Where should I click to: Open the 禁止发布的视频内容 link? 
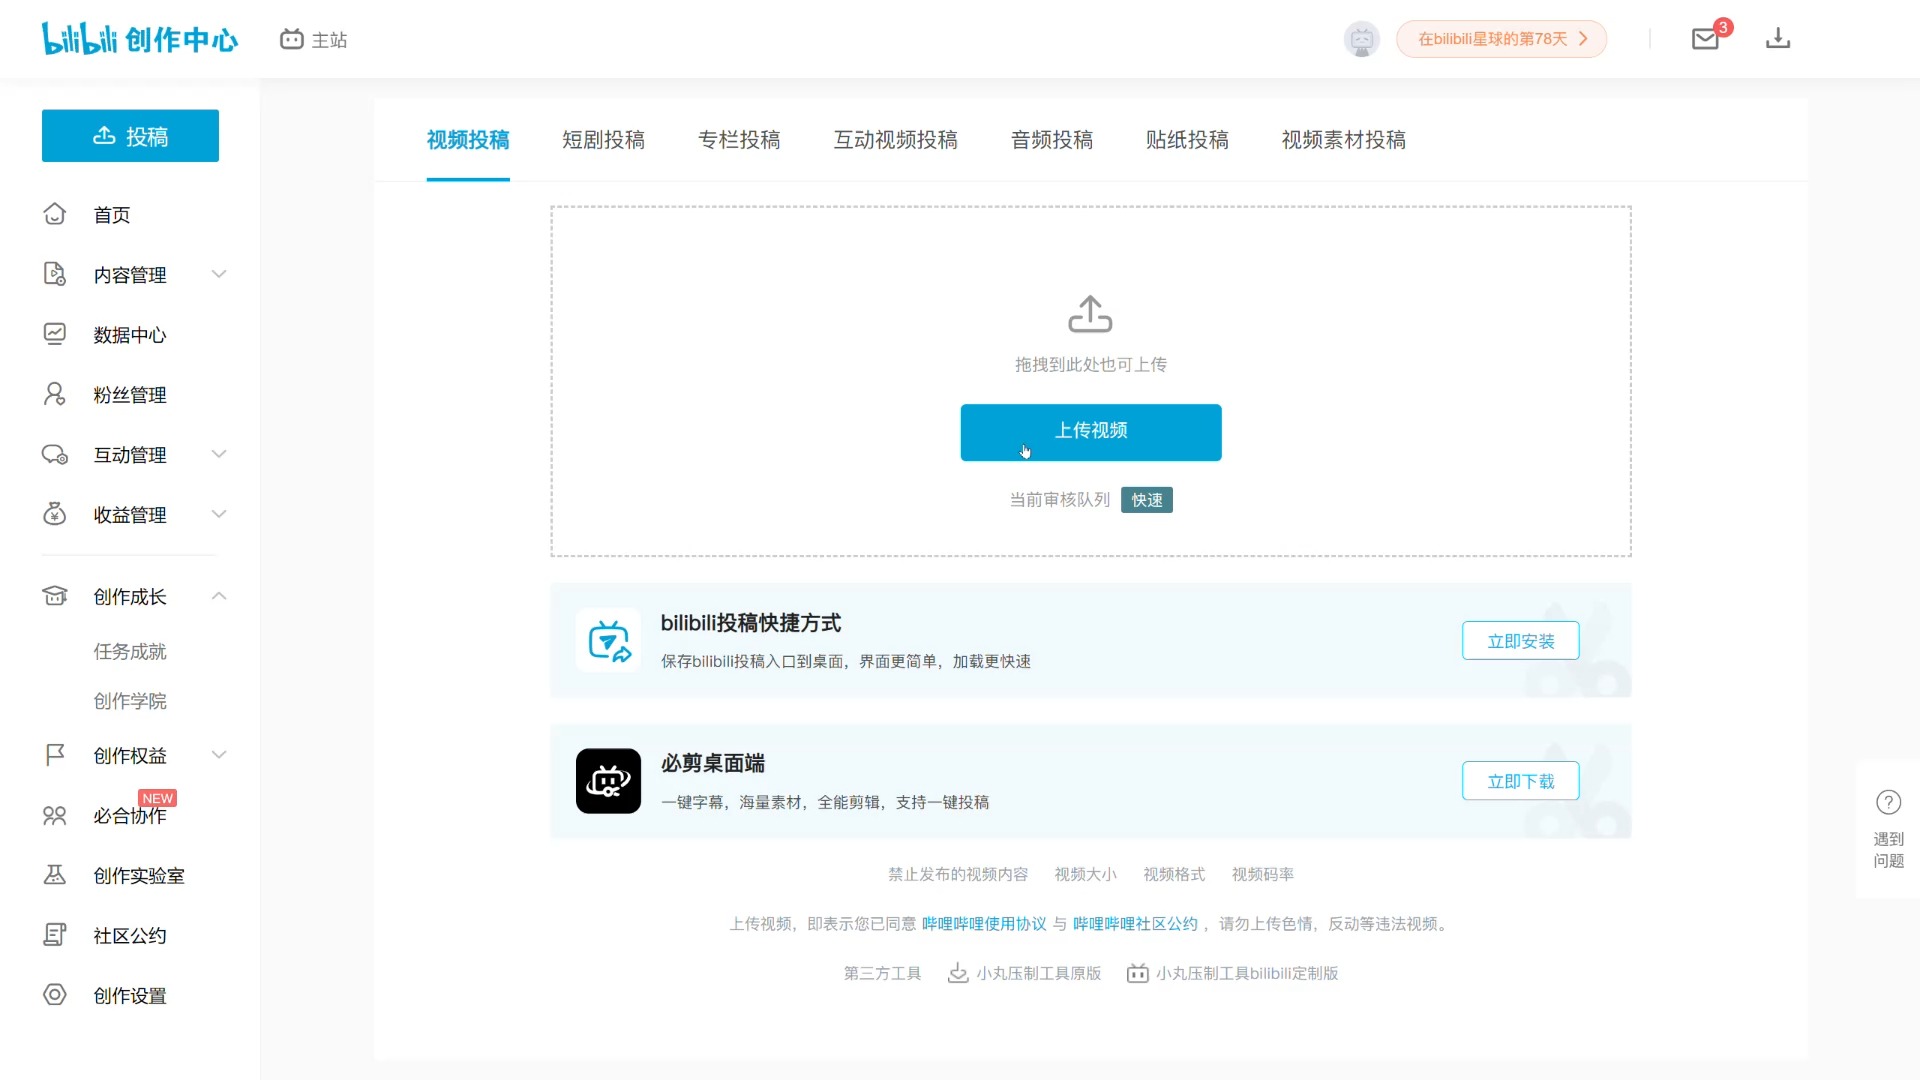[x=958, y=874]
